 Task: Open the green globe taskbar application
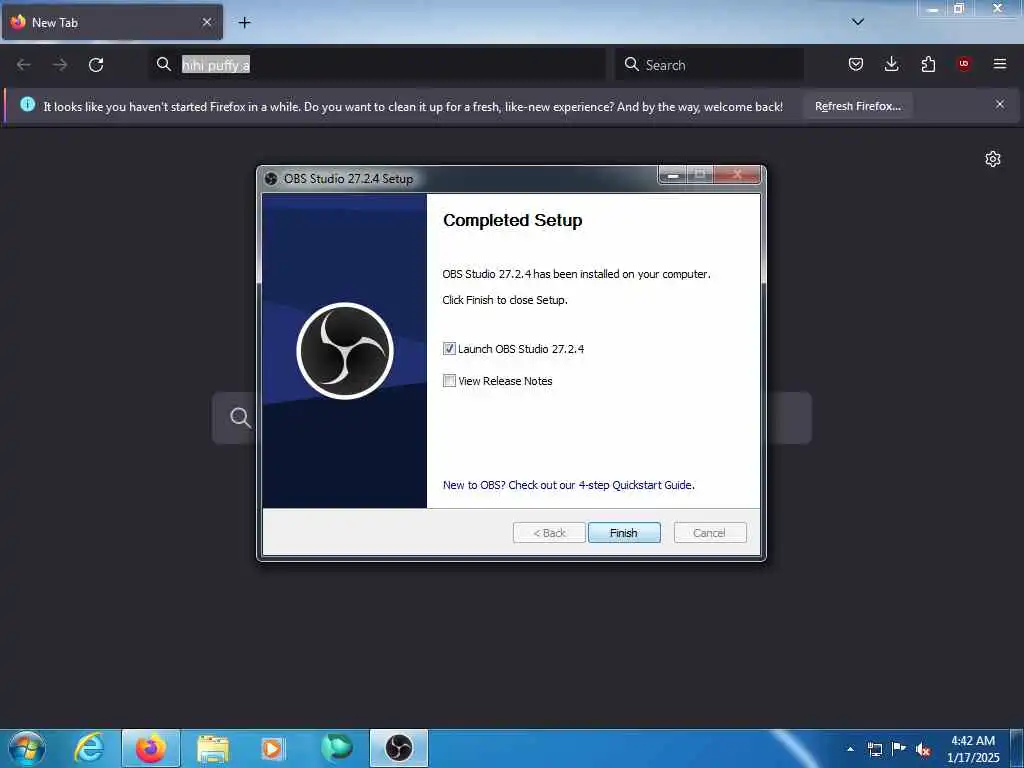point(336,748)
